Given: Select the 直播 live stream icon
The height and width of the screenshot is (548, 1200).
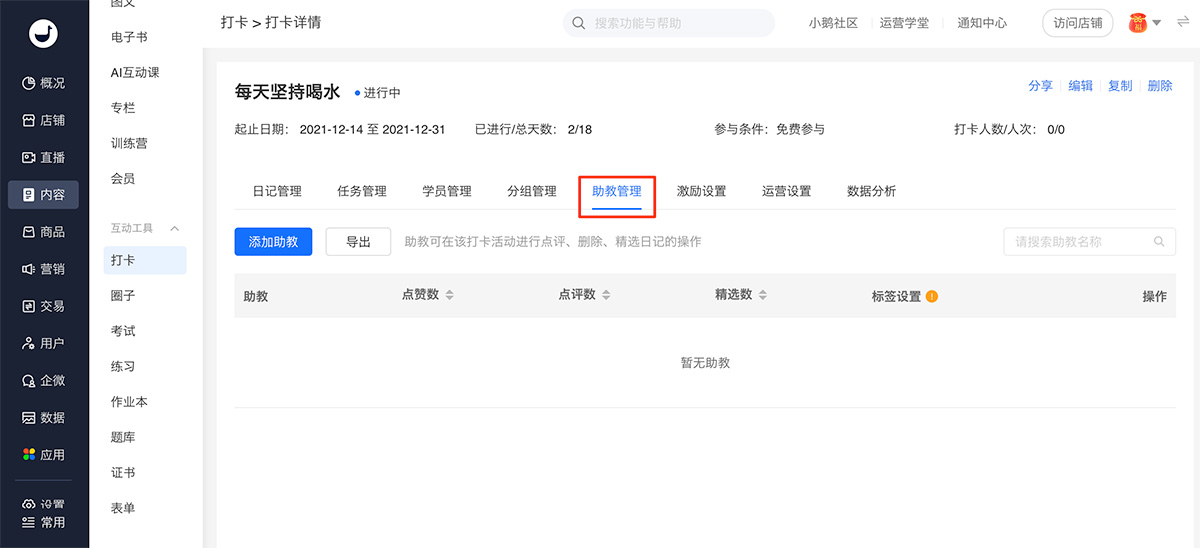Looking at the screenshot, I should (x=29, y=157).
